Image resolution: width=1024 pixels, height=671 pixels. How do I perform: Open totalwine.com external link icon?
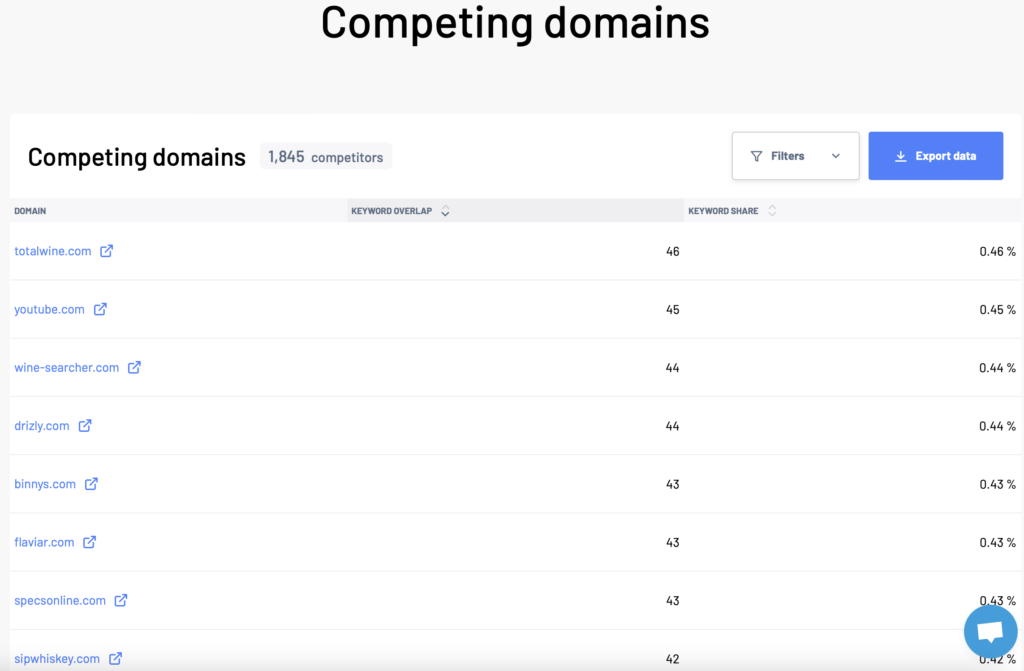point(106,251)
